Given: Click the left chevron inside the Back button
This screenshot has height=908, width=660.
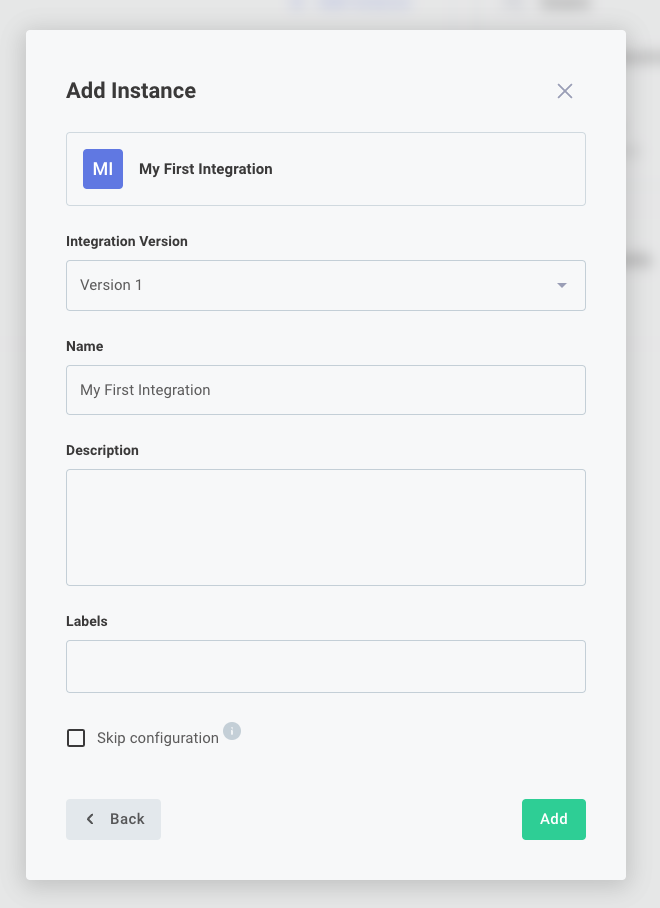Looking at the screenshot, I should pos(91,819).
